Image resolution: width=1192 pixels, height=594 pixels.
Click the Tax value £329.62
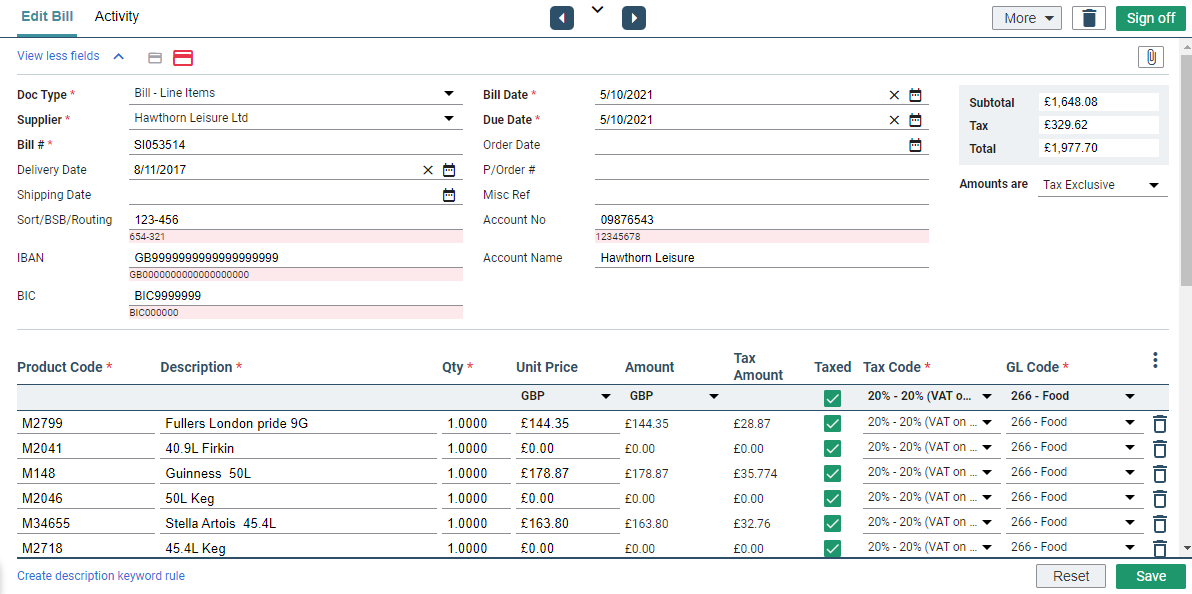tap(1098, 125)
